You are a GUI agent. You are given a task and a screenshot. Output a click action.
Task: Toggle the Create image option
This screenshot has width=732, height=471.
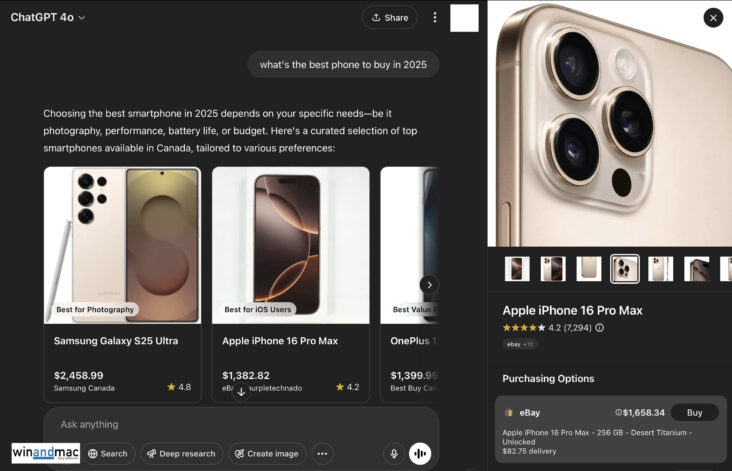click(267, 453)
